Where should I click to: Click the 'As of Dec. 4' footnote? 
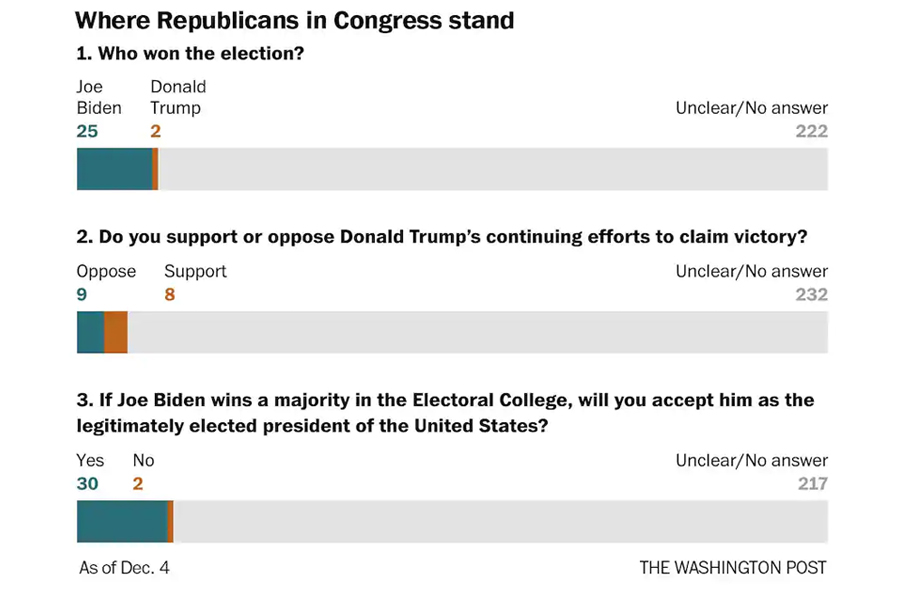tap(124, 568)
